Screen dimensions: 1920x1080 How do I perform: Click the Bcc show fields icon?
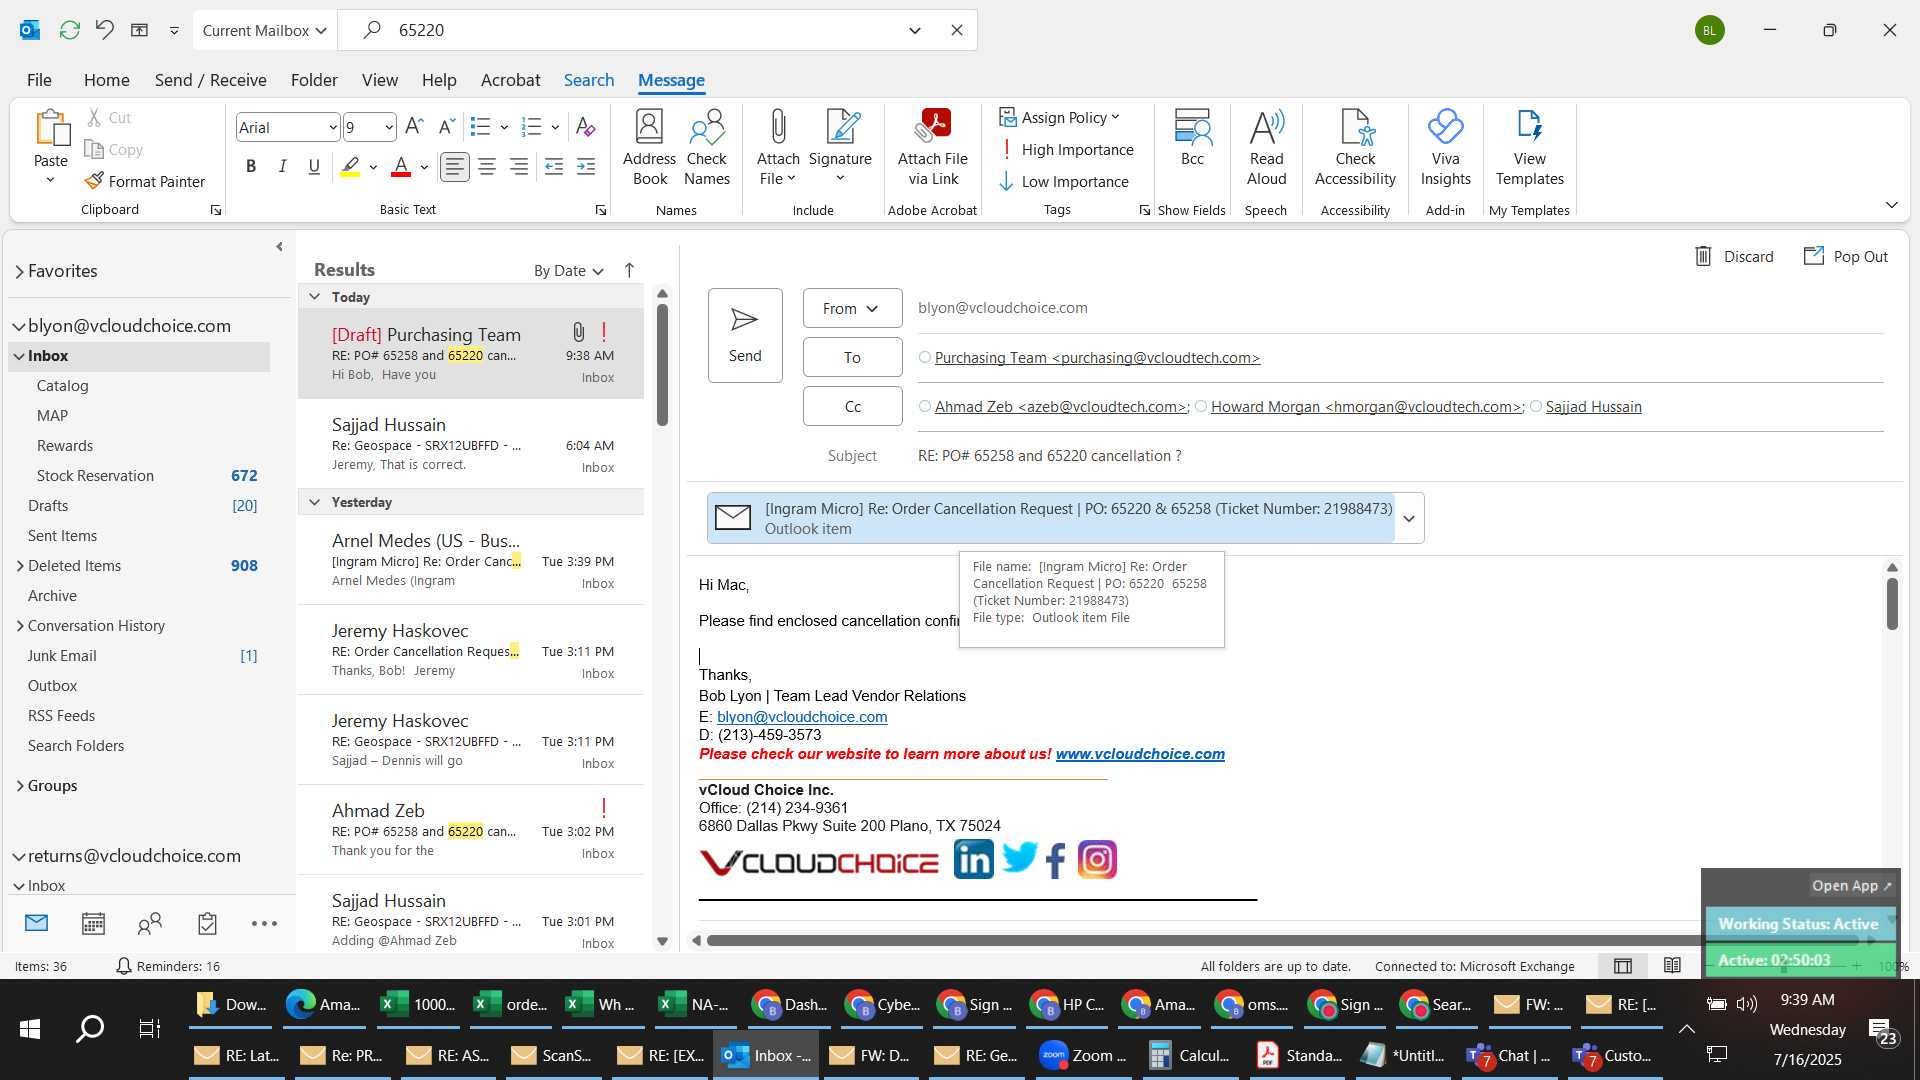tap(1192, 138)
